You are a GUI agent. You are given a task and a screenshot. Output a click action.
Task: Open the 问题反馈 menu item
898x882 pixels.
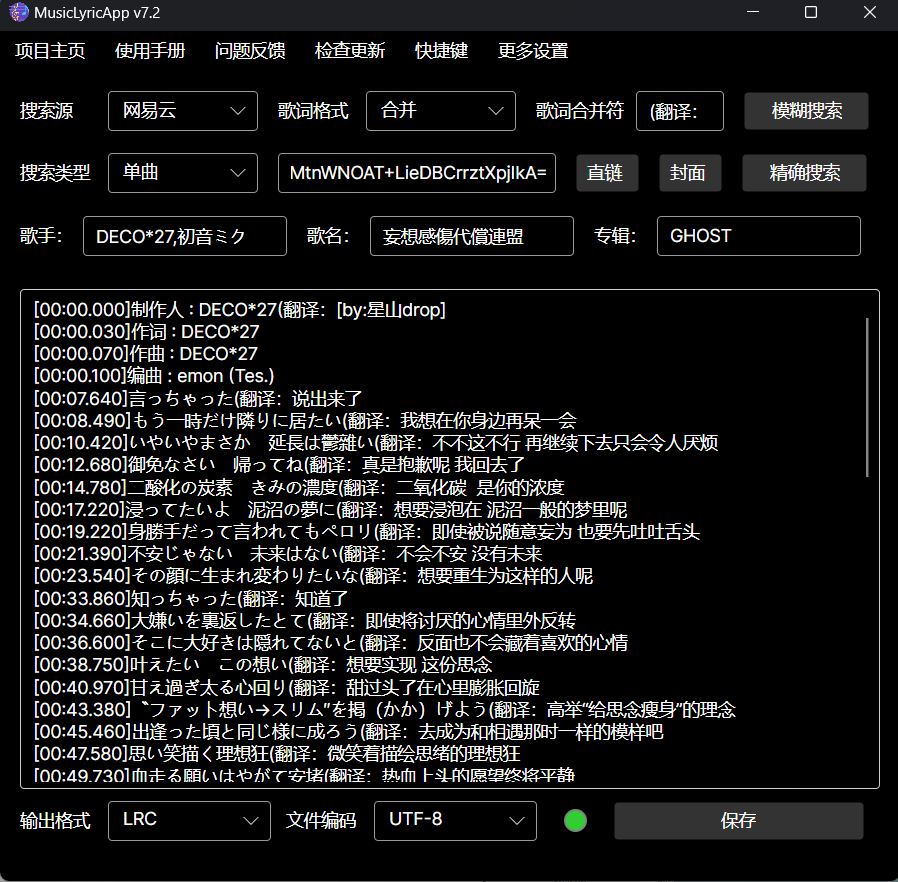pyautogui.click(x=250, y=51)
